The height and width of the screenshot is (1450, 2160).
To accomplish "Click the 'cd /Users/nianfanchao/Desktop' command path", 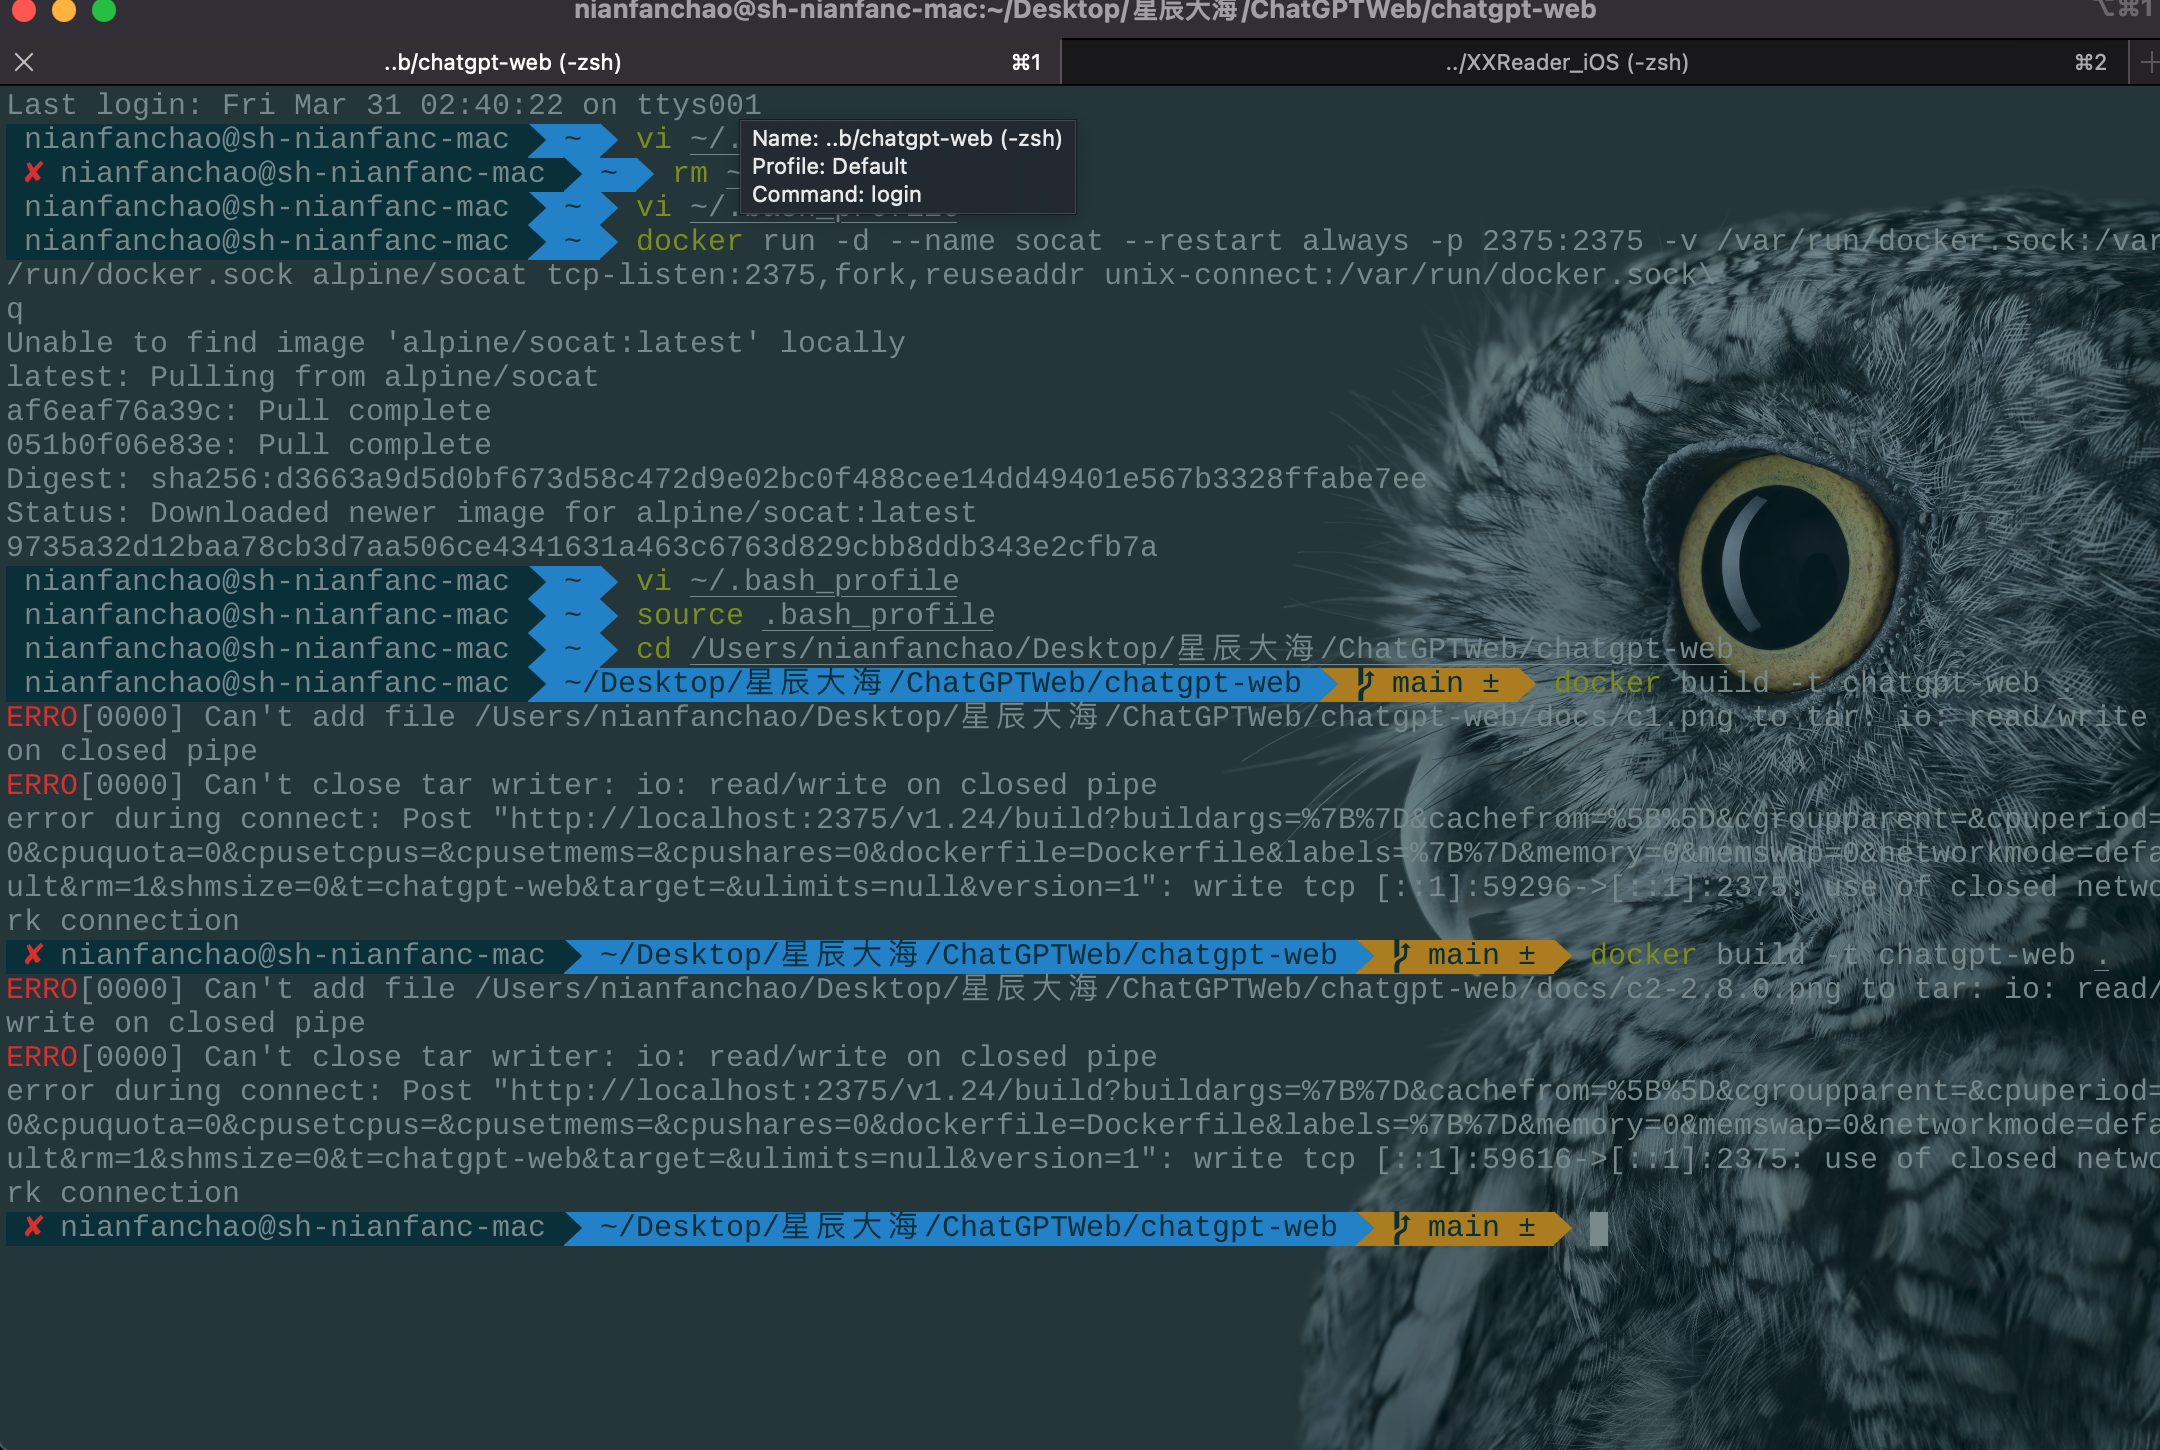I will pyautogui.click(x=1184, y=649).
